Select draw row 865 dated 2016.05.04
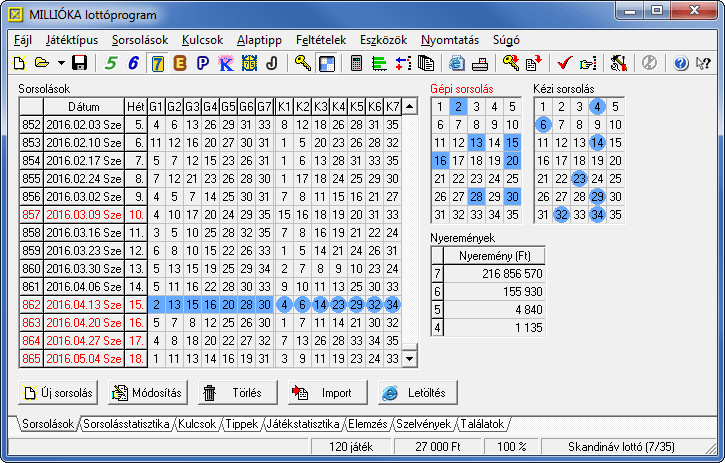 210,358
